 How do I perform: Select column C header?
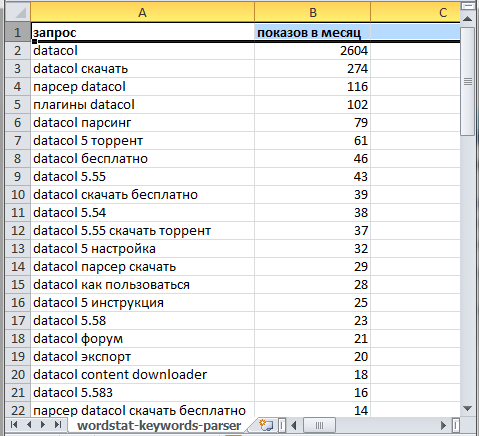point(415,12)
